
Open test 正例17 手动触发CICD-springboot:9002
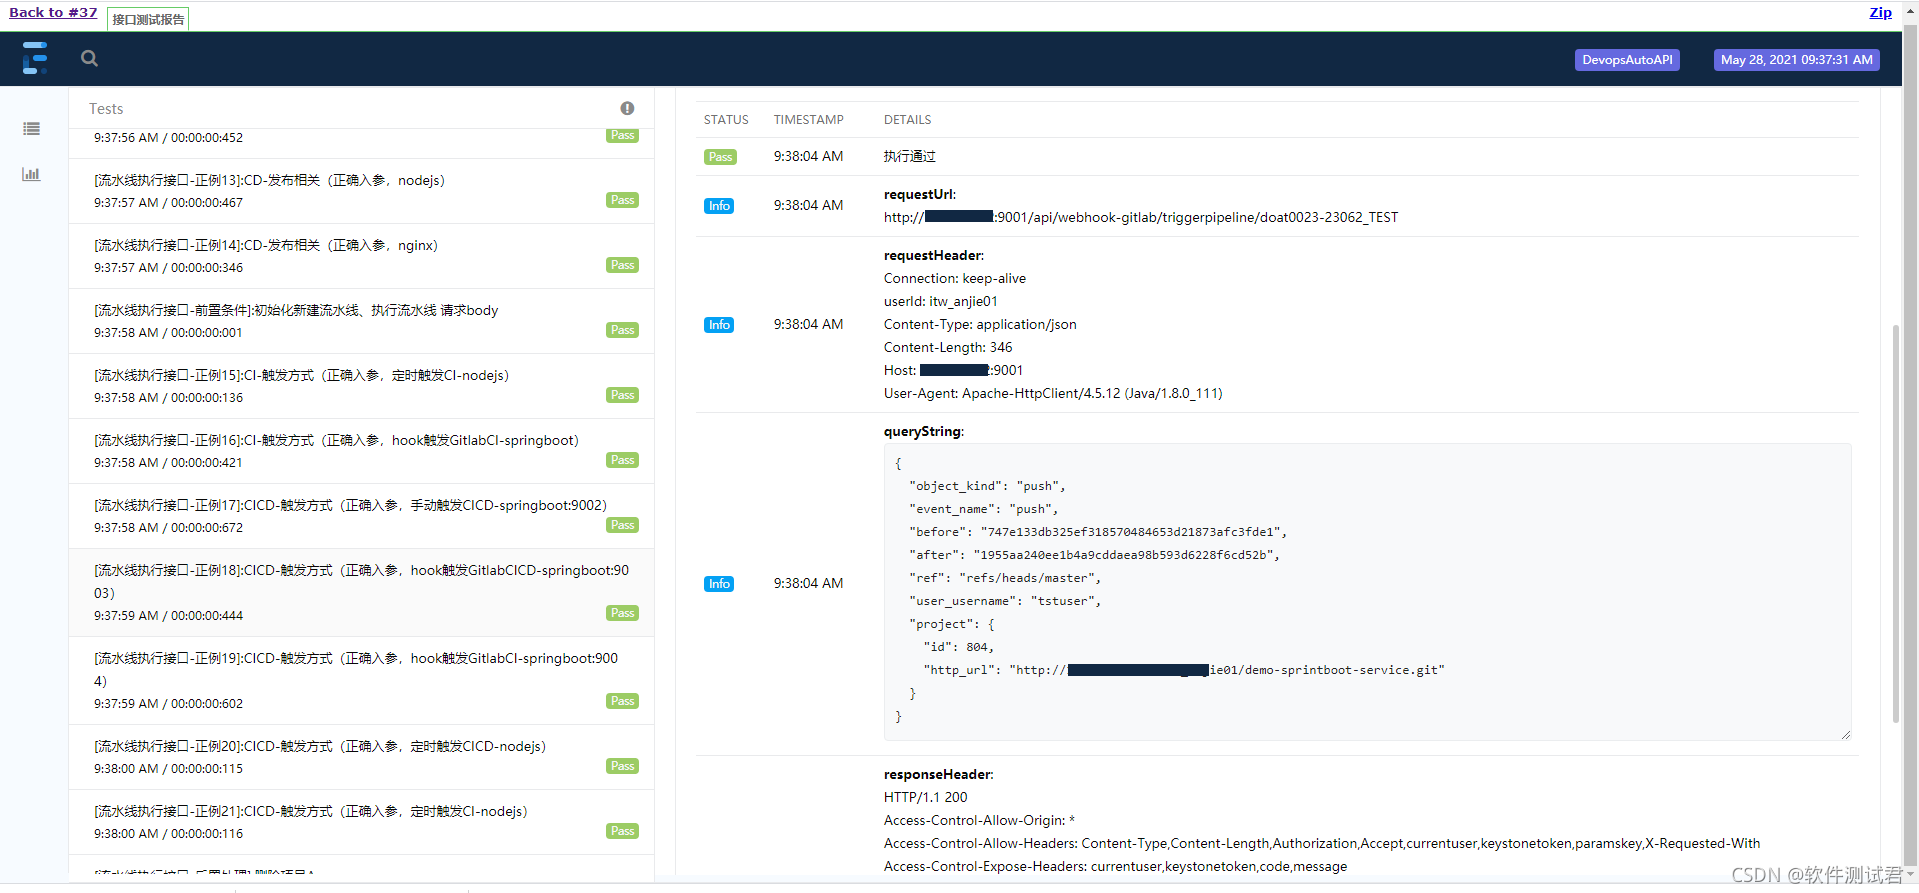tap(361, 516)
